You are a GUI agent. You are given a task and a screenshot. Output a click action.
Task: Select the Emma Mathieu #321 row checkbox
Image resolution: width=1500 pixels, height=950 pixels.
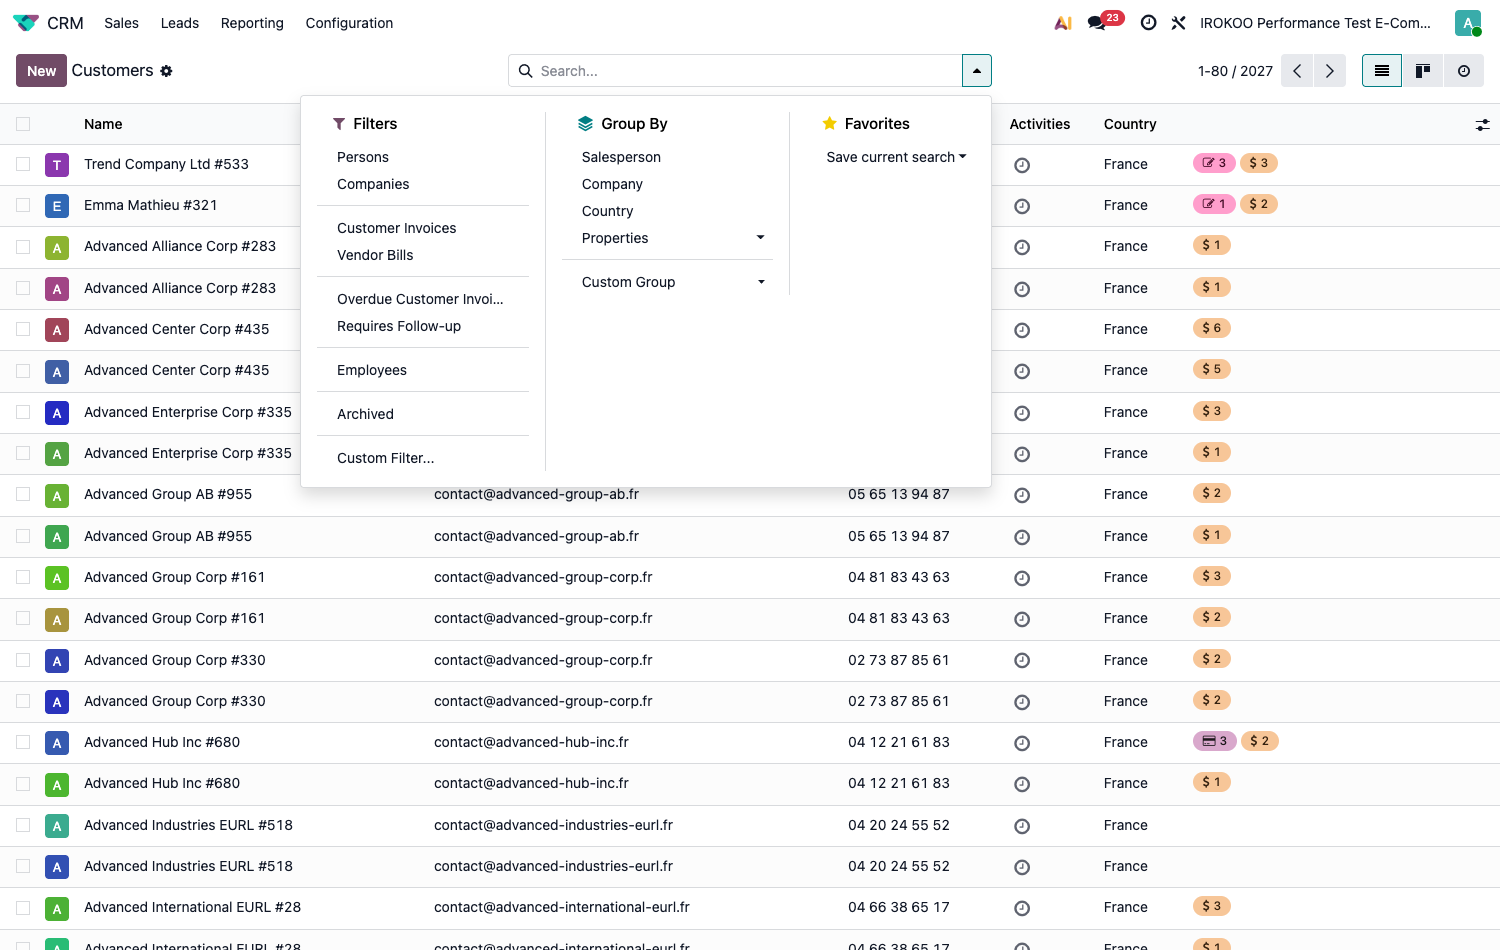click(23, 205)
